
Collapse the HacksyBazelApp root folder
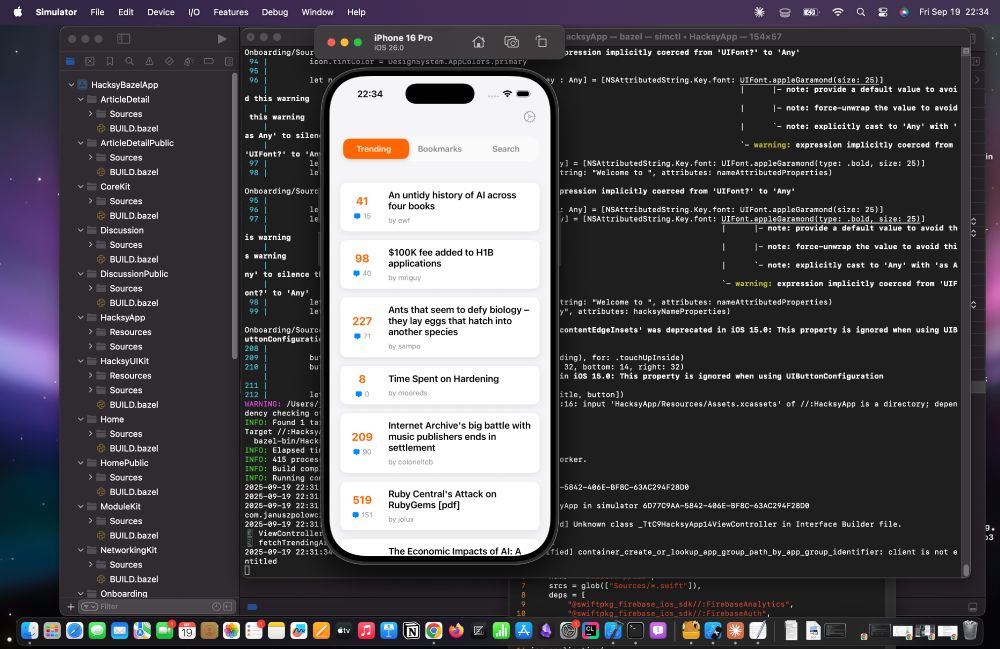(71, 85)
